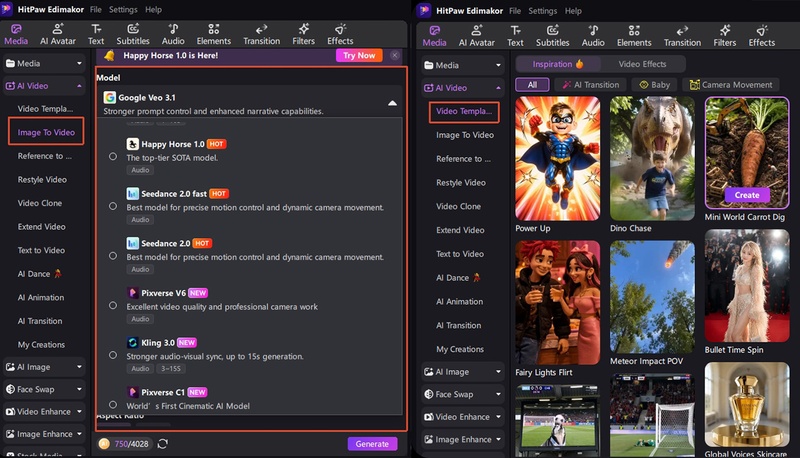
Task: Click the notification bell icon in banner
Action: 109,55
